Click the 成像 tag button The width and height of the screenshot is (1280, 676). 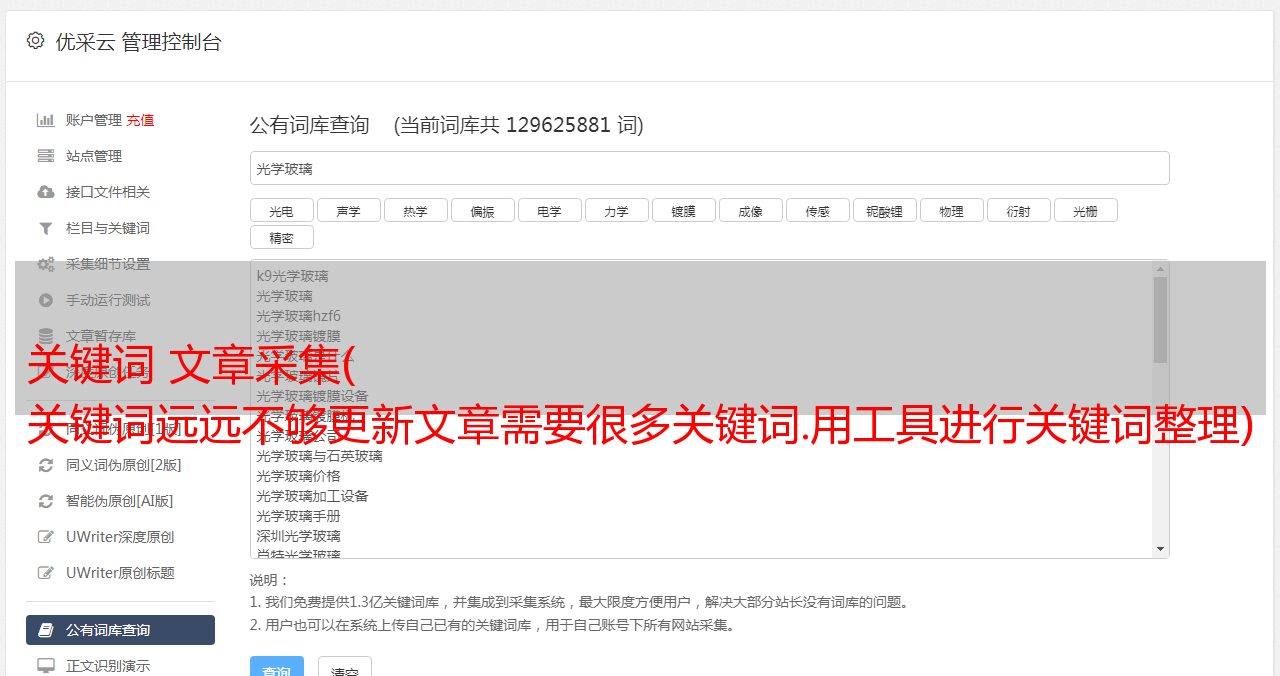[750, 210]
